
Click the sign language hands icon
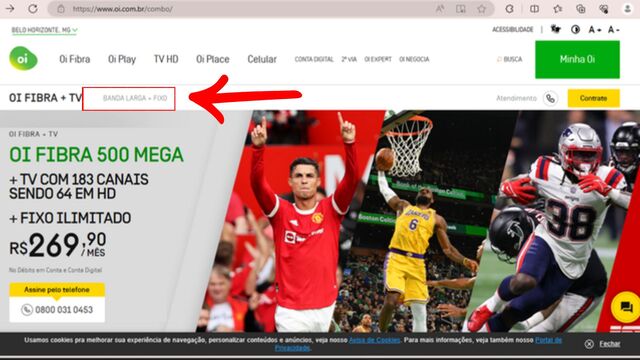[556, 29]
